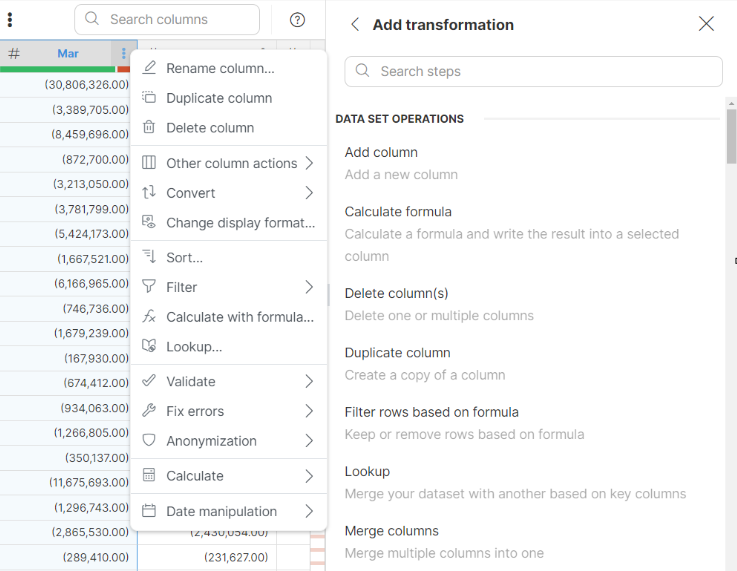Open the three-dot menu beside Search columns
This screenshot has height=571, width=737.
10,19
